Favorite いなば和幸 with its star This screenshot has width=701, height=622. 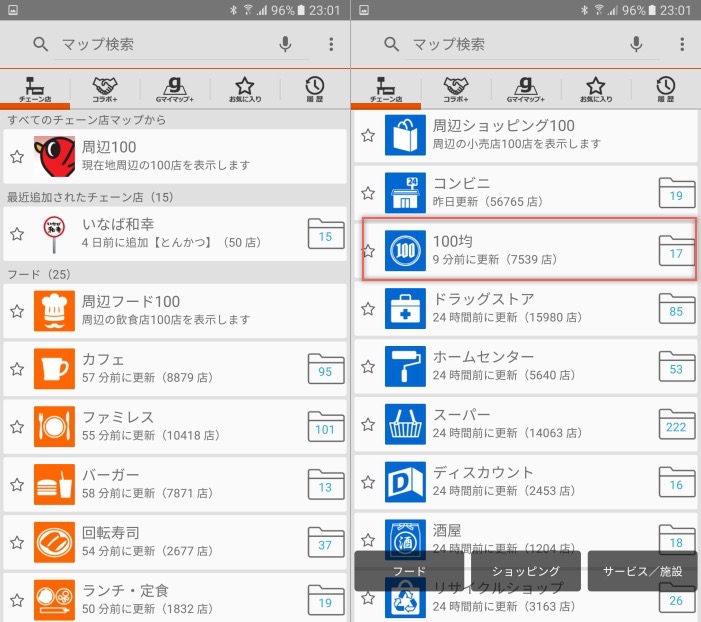pos(17,234)
